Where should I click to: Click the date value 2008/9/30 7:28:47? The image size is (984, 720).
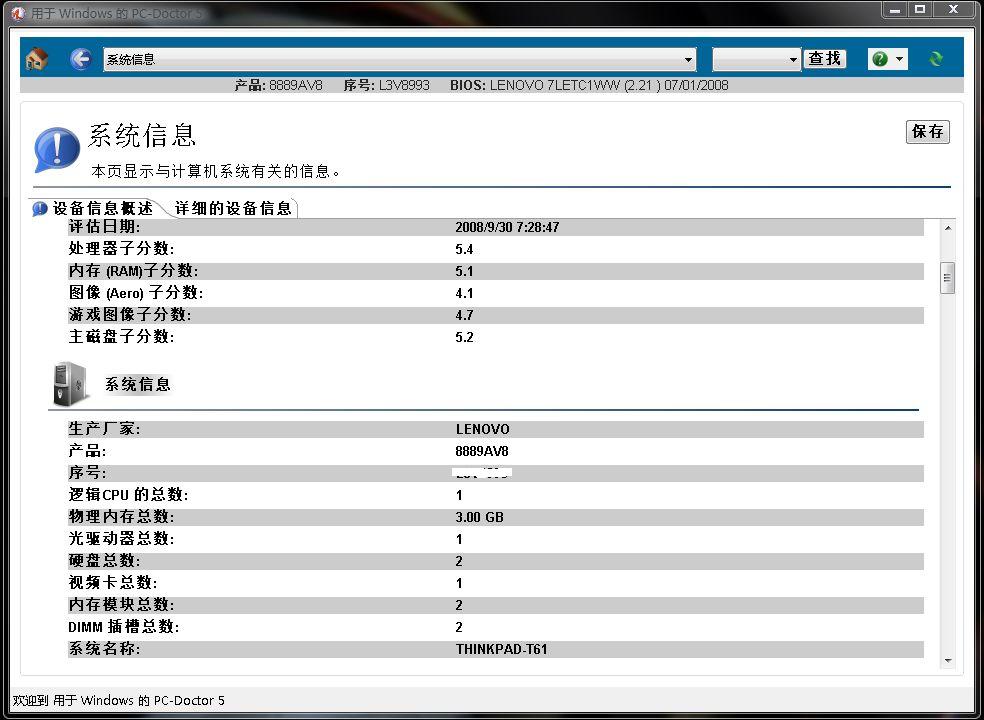(507, 227)
